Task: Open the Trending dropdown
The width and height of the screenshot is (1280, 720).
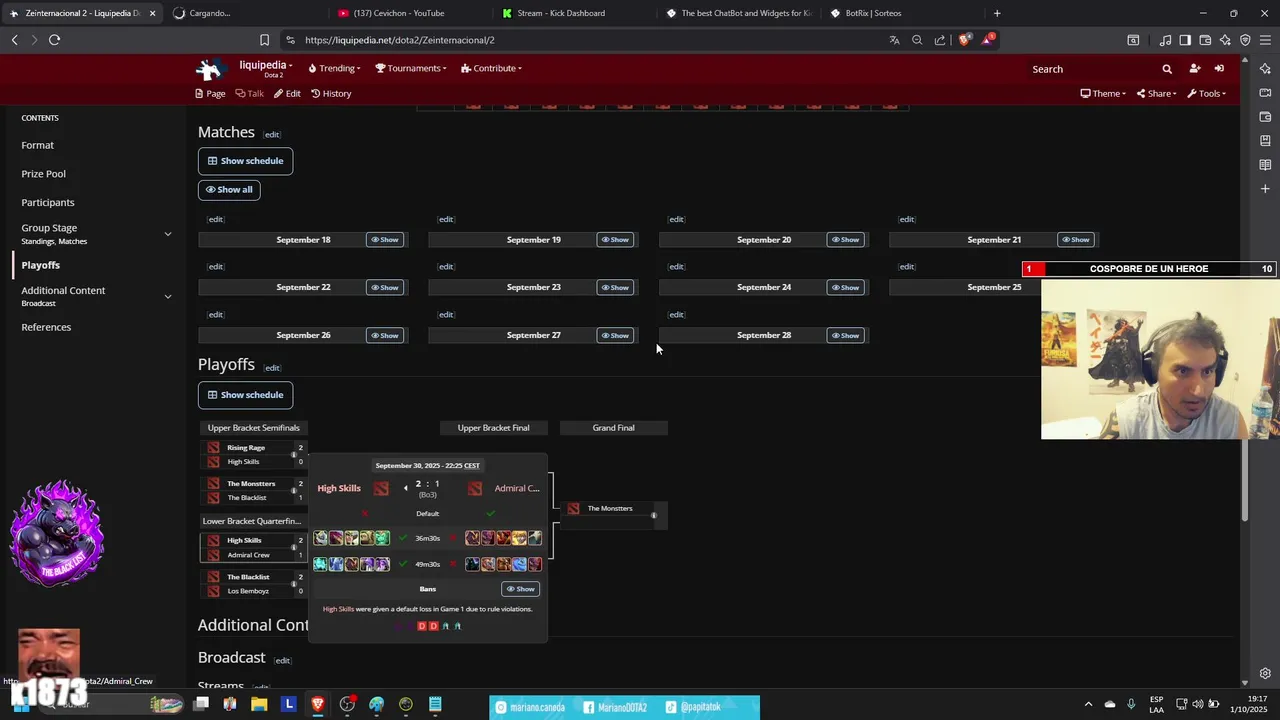Action: pyautogui.click(x=334, y=68)
